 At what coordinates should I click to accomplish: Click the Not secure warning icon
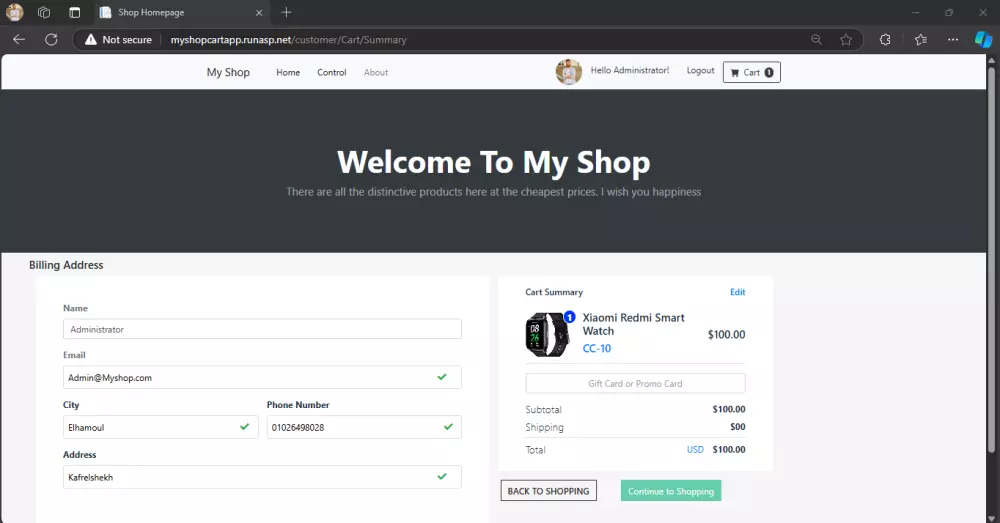(91, 40)
